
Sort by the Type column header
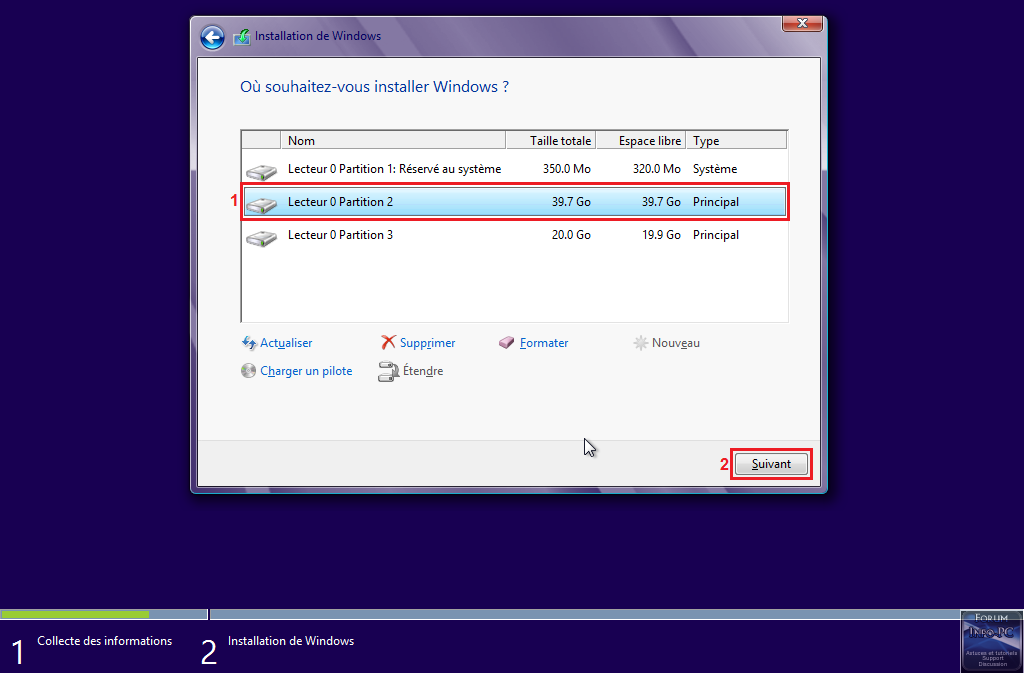point(737,140)
